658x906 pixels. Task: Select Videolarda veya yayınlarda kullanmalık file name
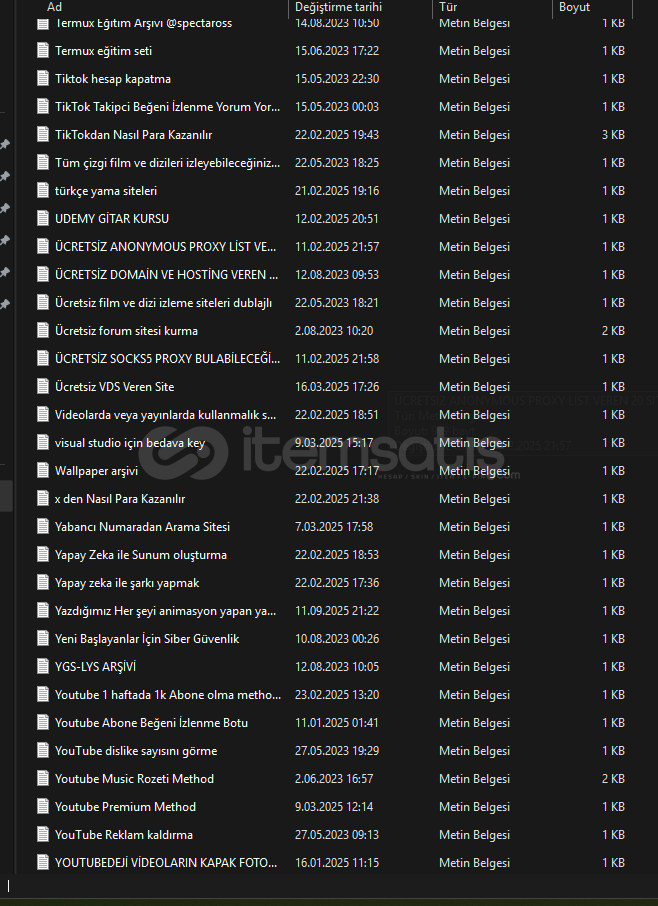(165, 415)
